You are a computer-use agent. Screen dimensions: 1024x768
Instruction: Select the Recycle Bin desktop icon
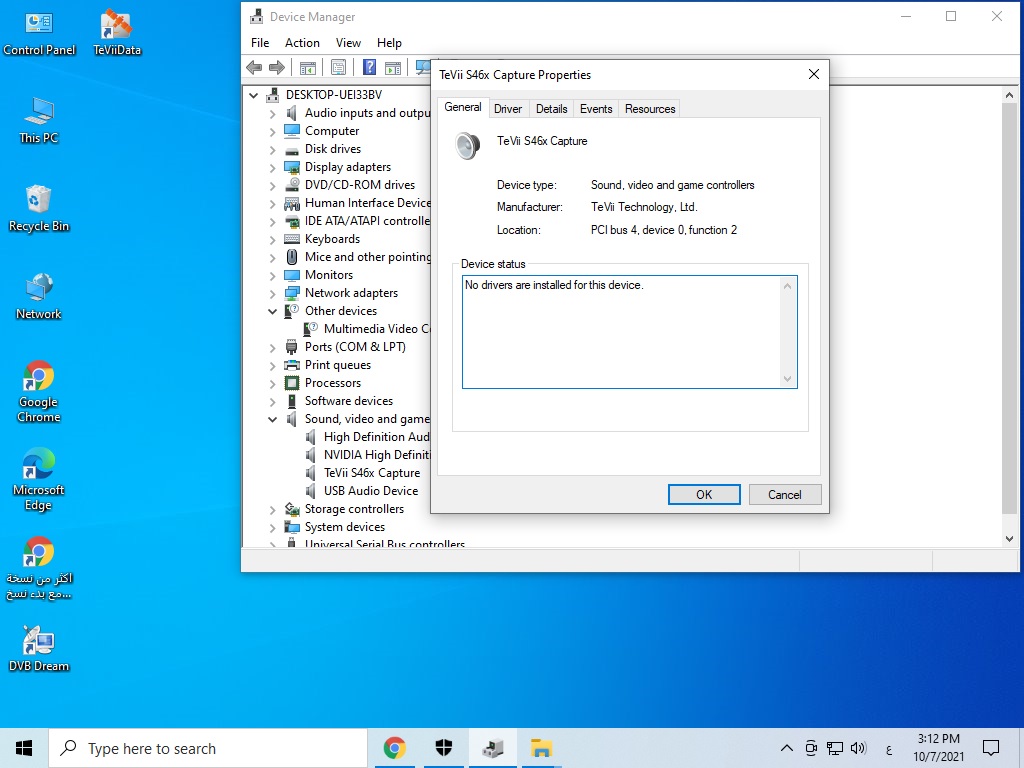point(39,209)
